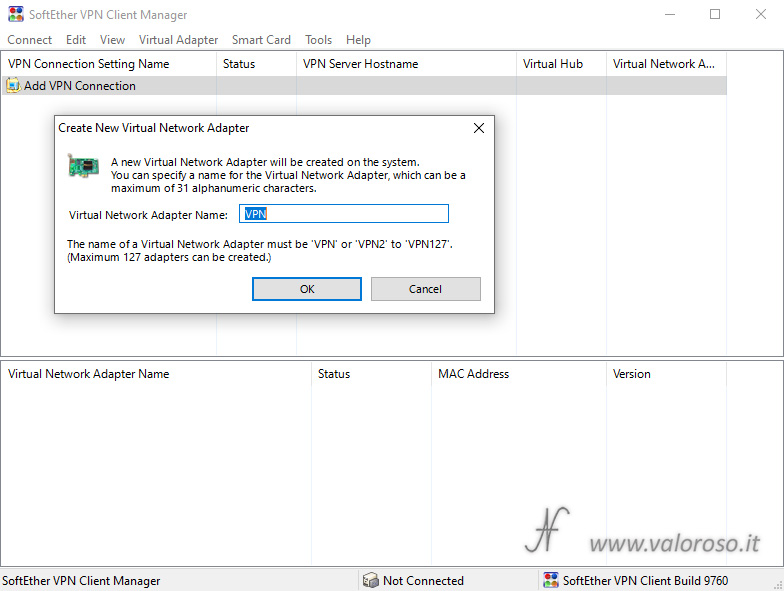Select the Add VPN Connection row text

pyautogui.click(x=80, y=86)
